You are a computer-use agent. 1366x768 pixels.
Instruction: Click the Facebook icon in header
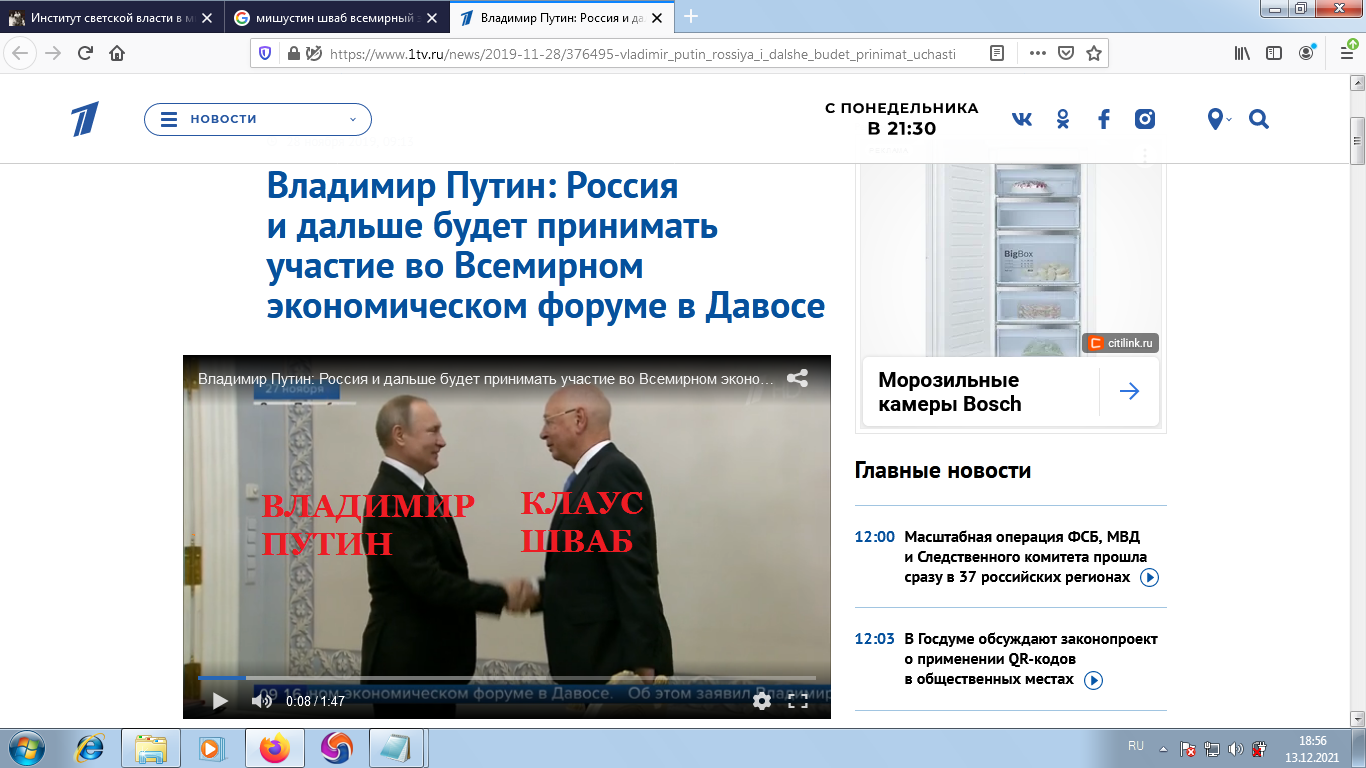[1104, 119]
